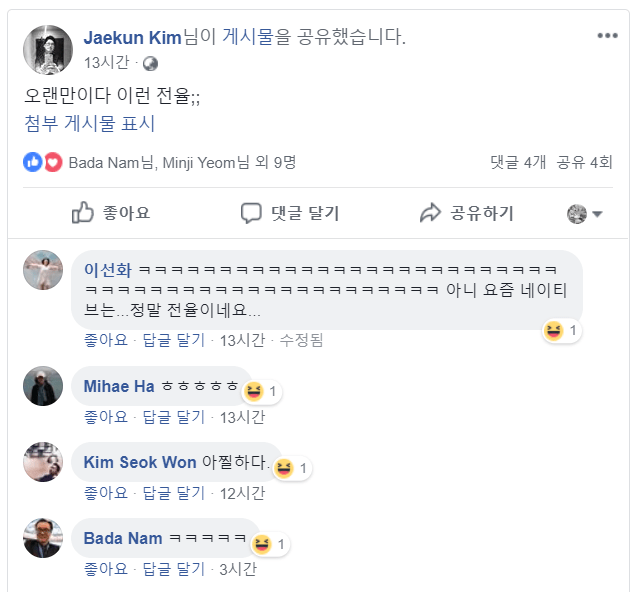Screen dimensions: 636x592
Task: Click 좋아요 under Bada Nam's comment
Action: coord(105,569)
